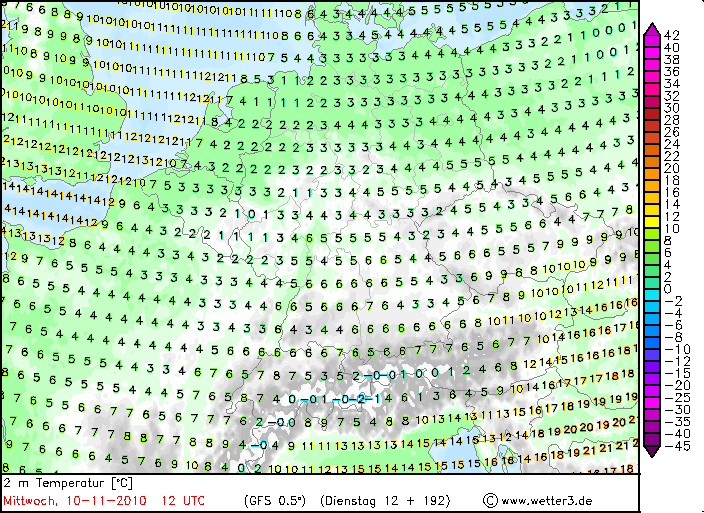Click the '(Dienstag 12 + 192)' forecast run text

[x=385, y=501]
